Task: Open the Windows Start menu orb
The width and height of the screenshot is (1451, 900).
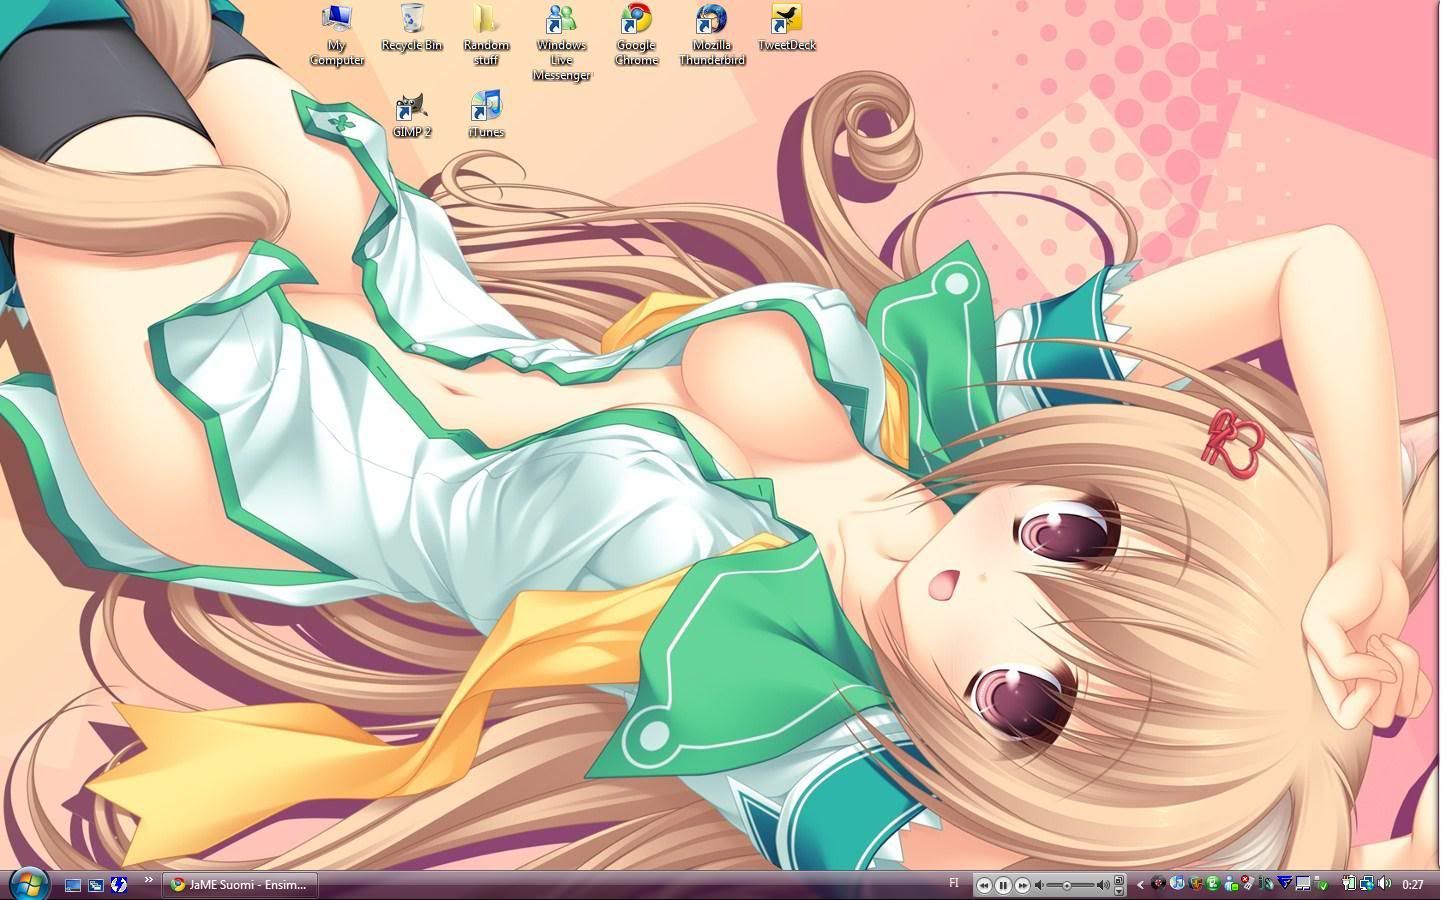Action: [x=28, y=884]
